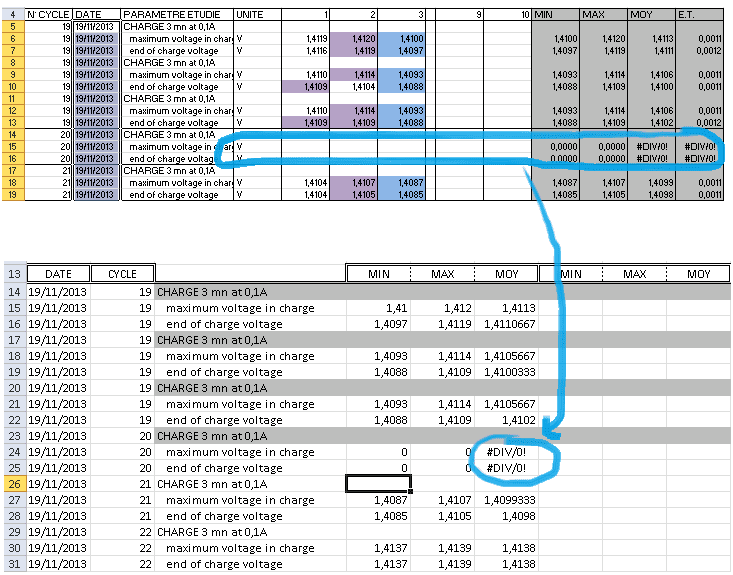The height and width of the screenshot is (575, 733).
Task: Select the #DIV/0! cell in bottom row 24
Action: pos(505,452)
